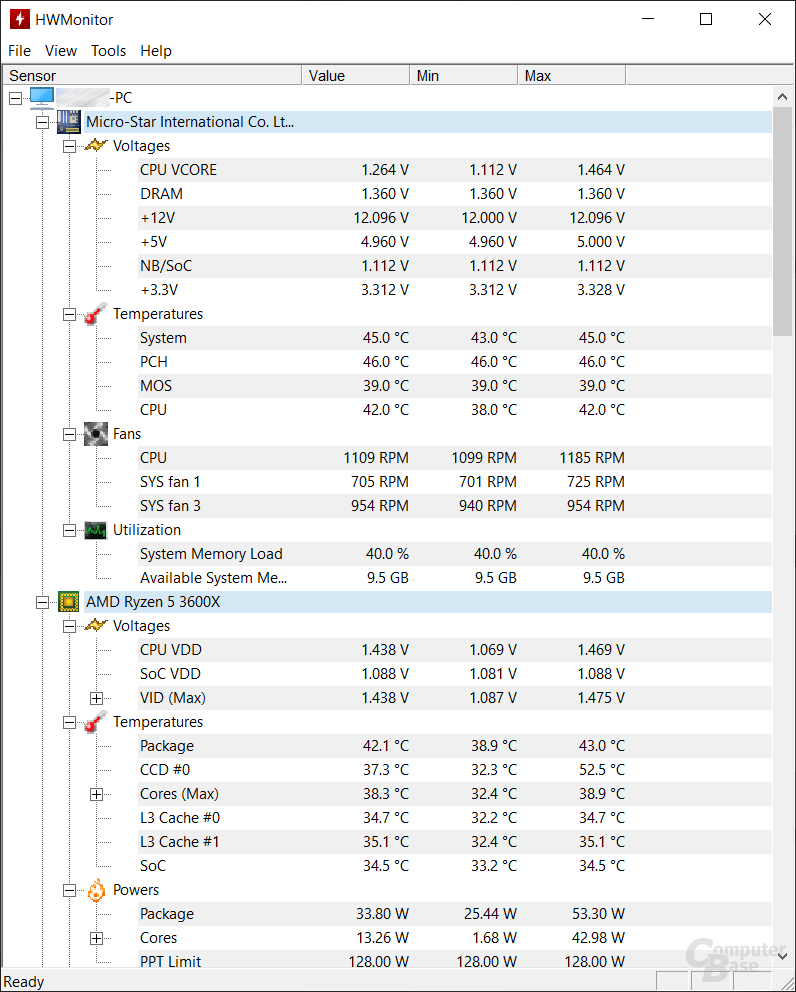
Task: Click the Sensor column header
Action: (152, 75)
